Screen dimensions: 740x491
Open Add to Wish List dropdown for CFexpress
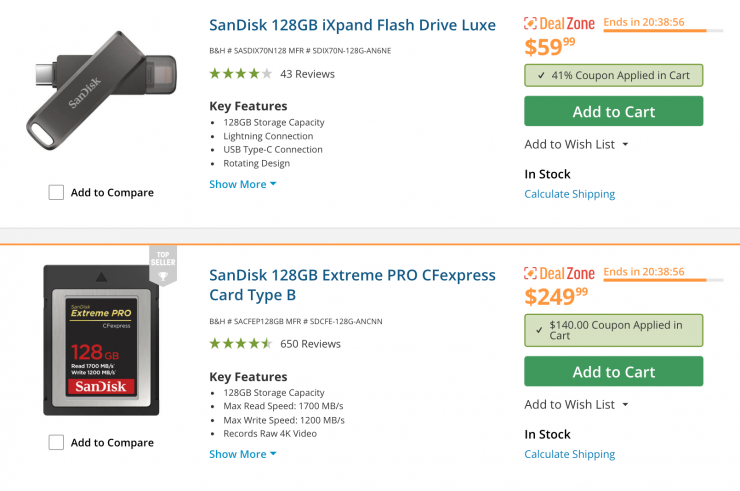tap(576, 404)
